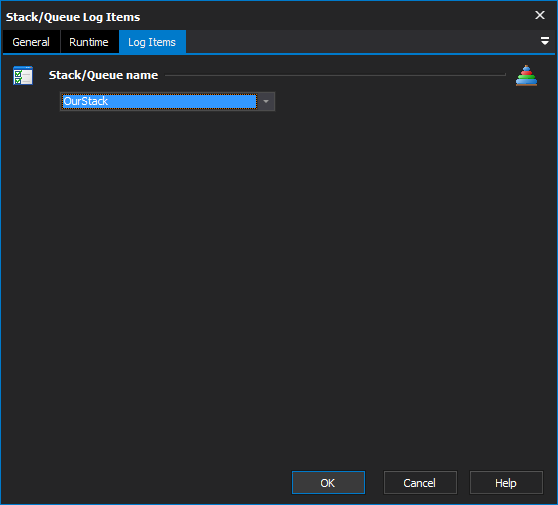Click the Stack/Queue name heading label
The image size is (558, 505).
click(x=103, y=75)
